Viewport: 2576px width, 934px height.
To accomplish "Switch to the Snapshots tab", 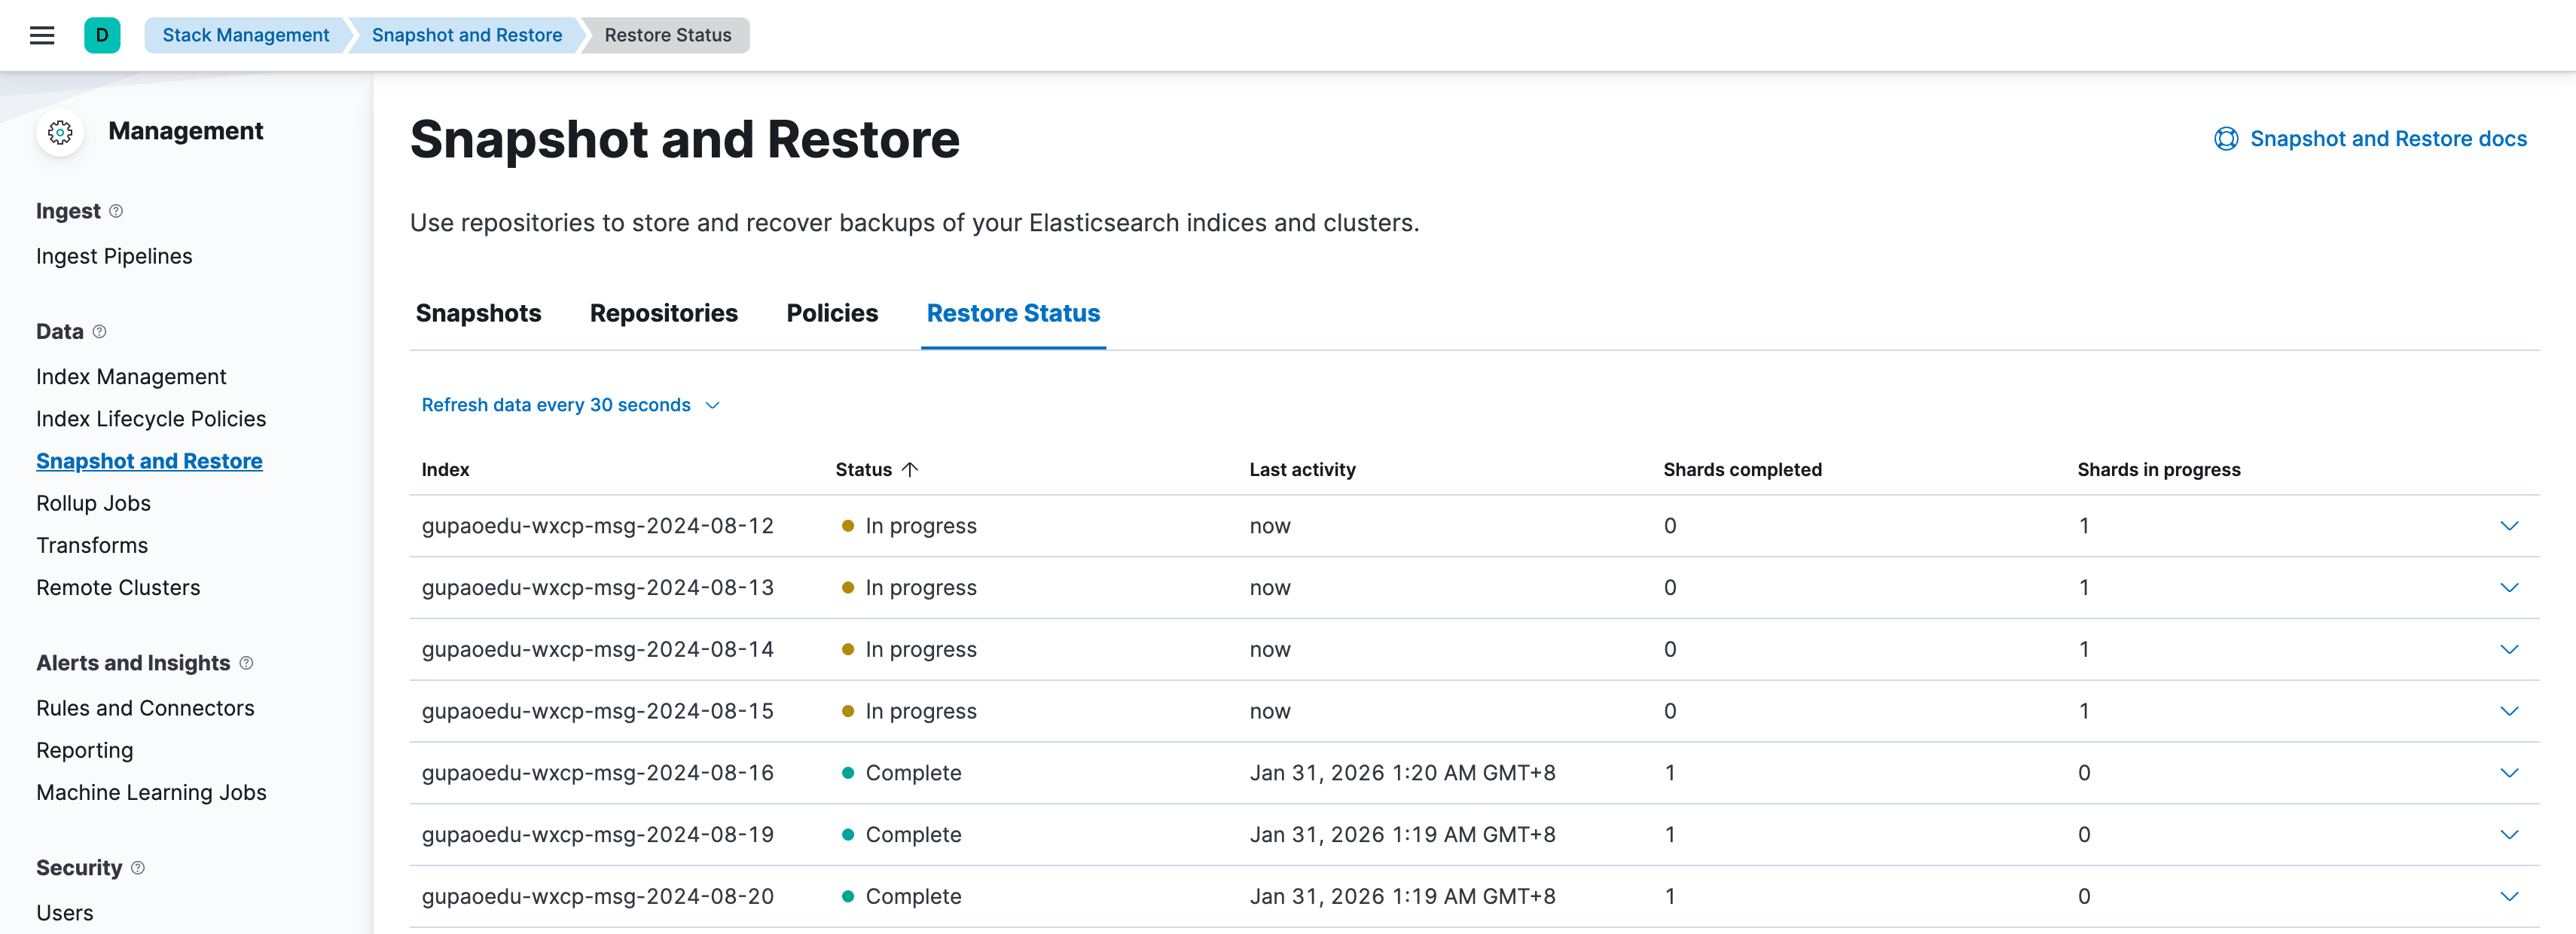I will (478, 314).
